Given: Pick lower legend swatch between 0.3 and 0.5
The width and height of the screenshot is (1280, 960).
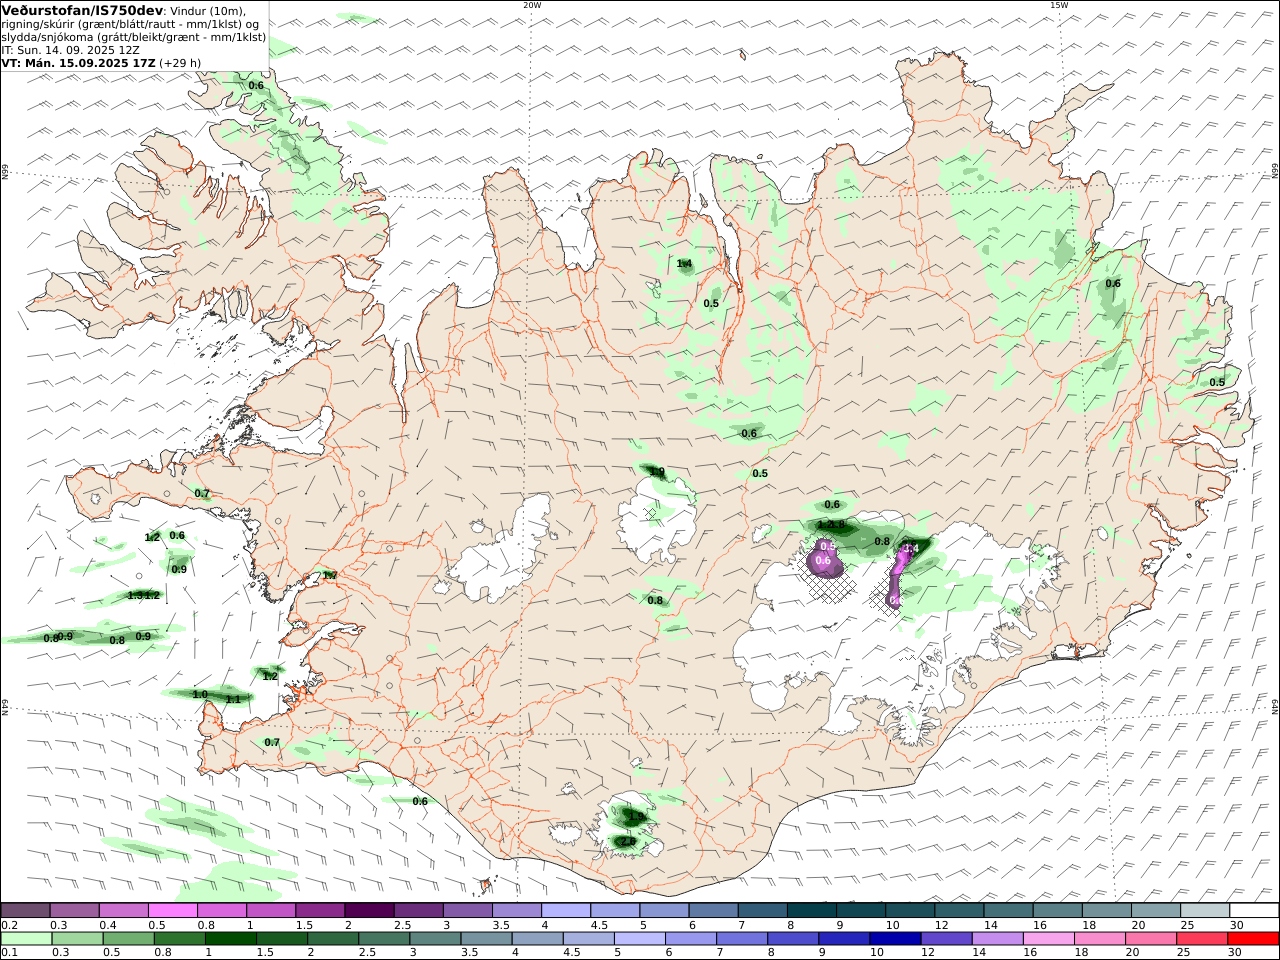Looking at the screenshot, I should pyautogui.click(x=78, y=938).
